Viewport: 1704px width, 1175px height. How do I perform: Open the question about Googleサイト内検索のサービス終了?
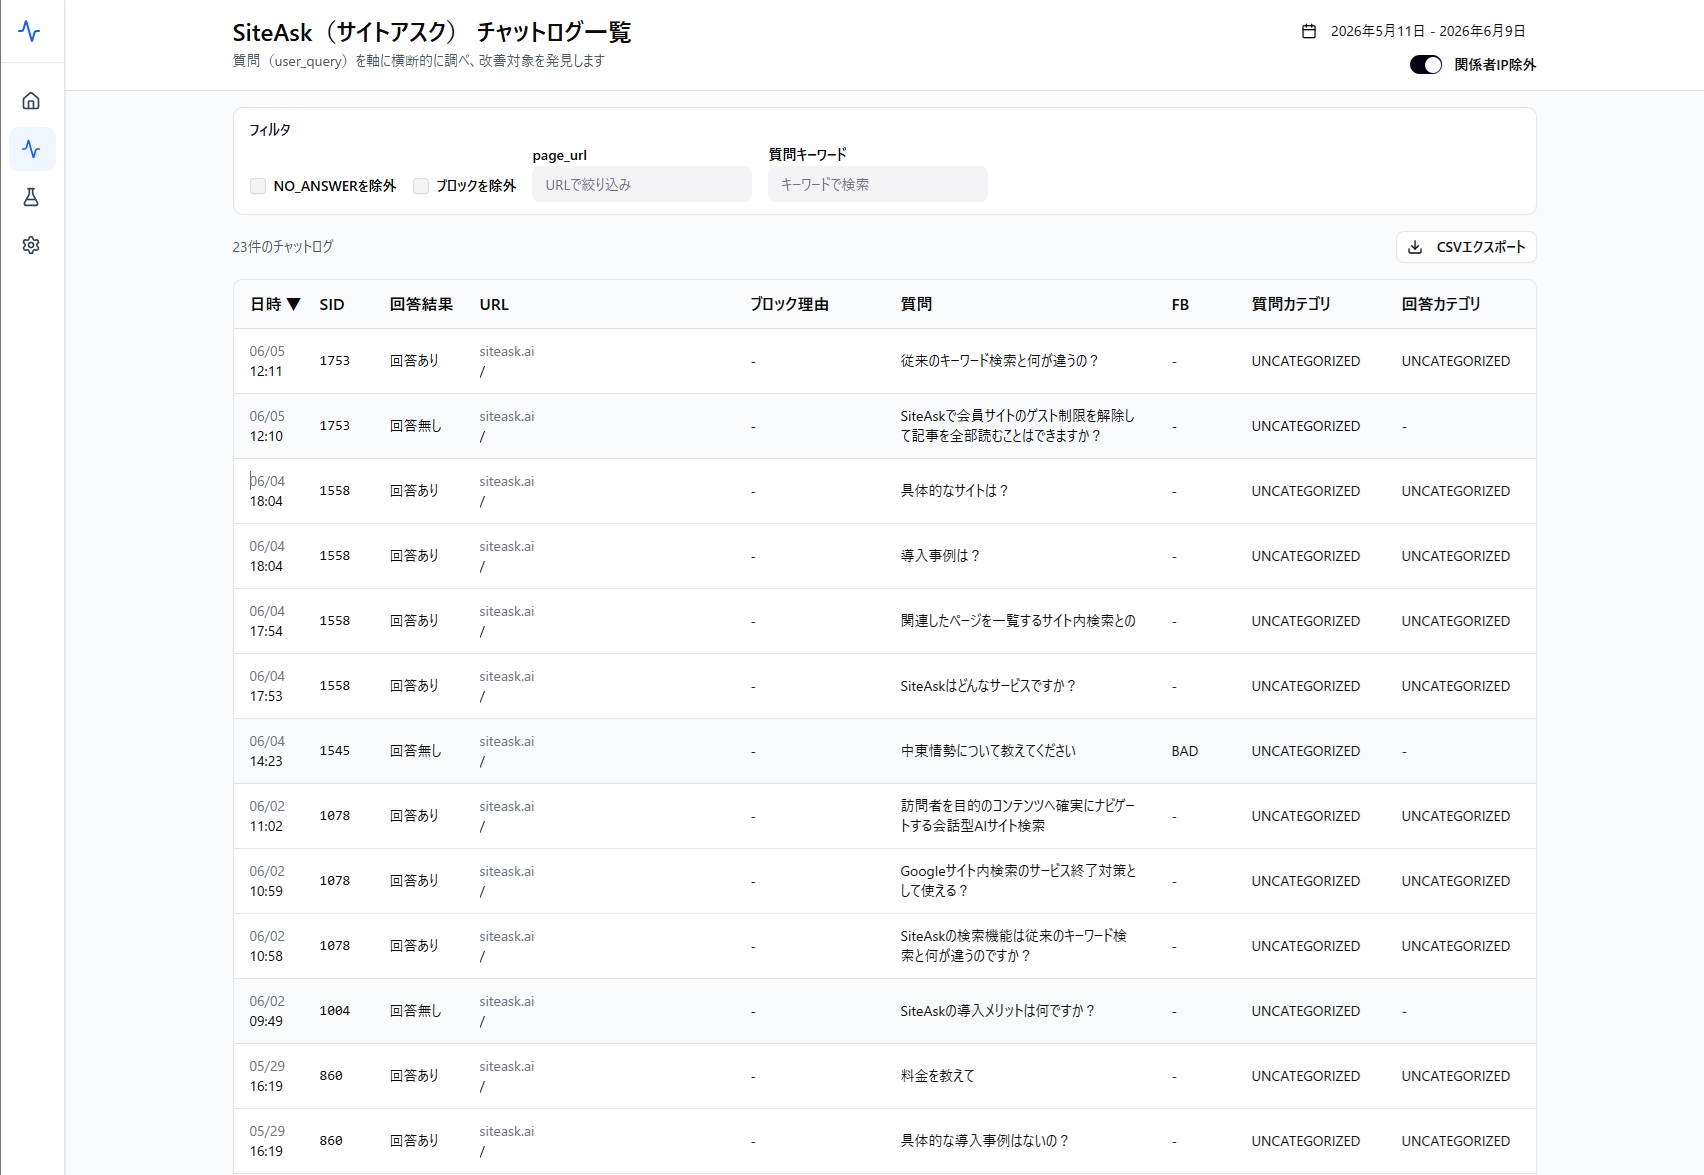(1018, 881)
